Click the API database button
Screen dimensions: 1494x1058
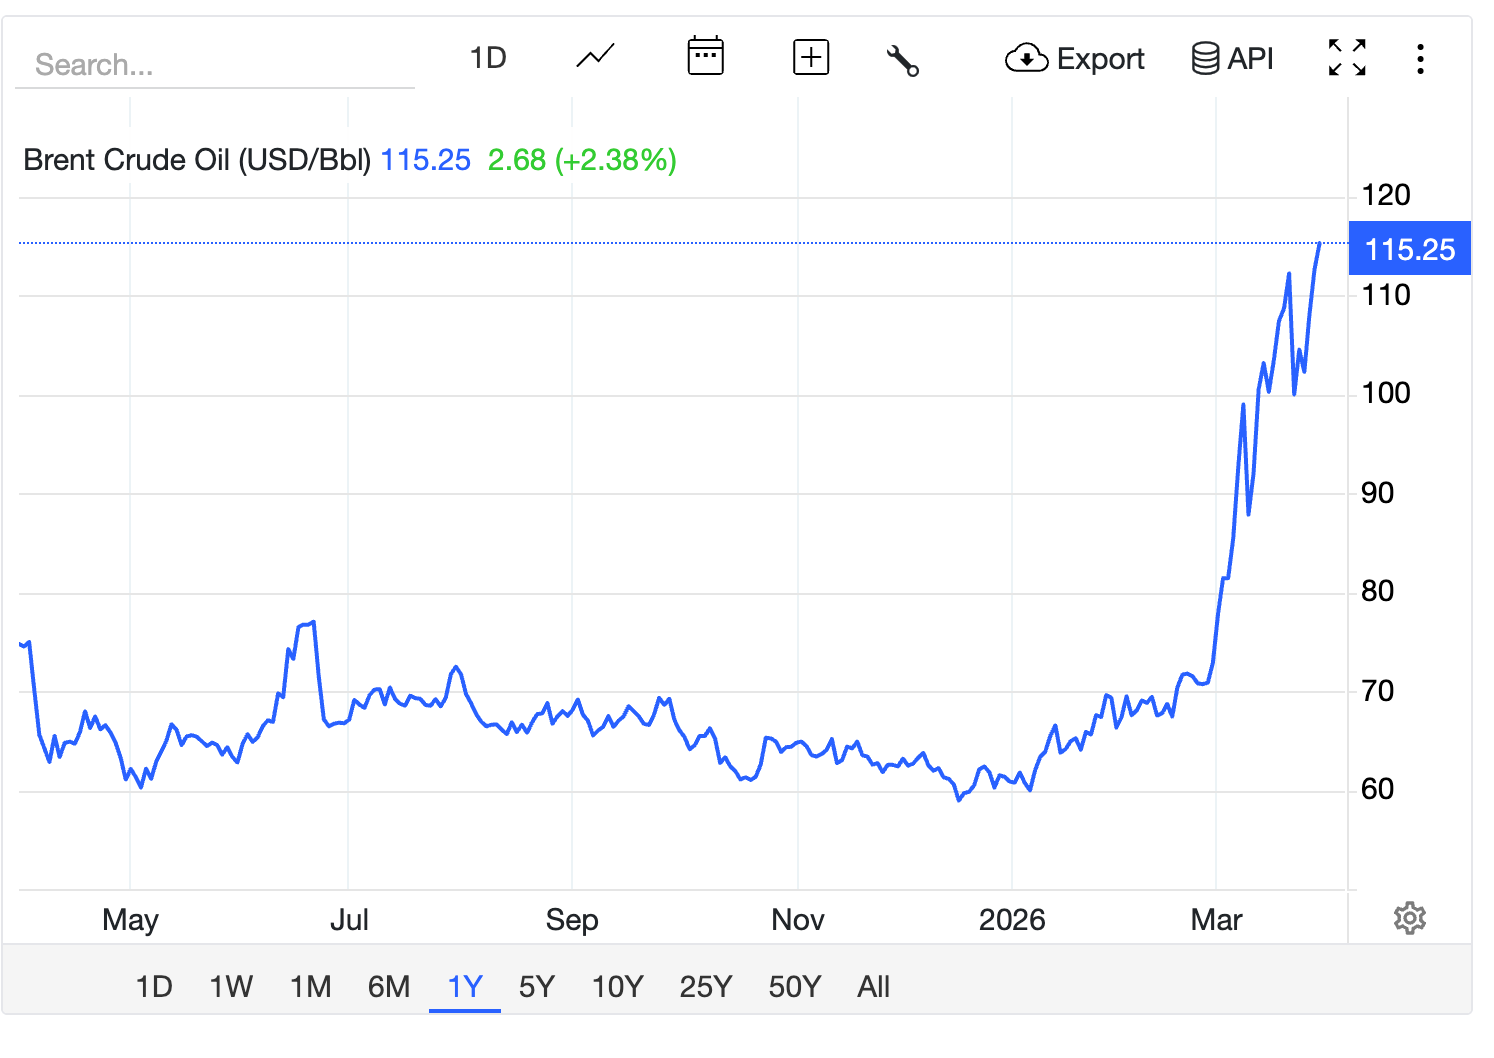coord(1232,59)
